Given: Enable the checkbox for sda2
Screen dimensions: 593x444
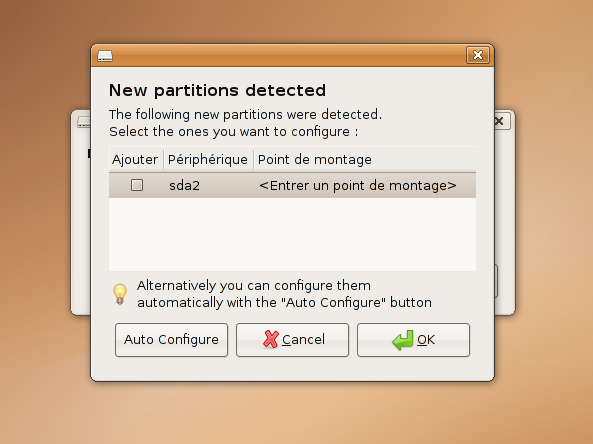Looking at the screenshot, I should tap(137, 185).
